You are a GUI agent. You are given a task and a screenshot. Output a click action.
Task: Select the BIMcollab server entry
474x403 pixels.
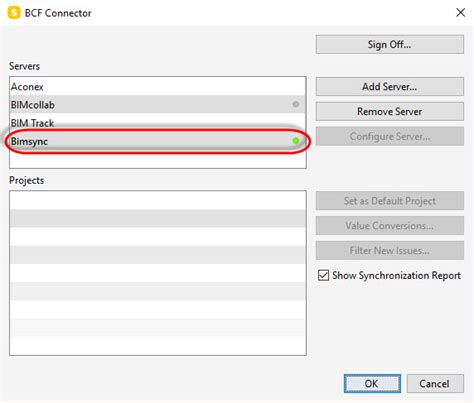coord(158,105)
